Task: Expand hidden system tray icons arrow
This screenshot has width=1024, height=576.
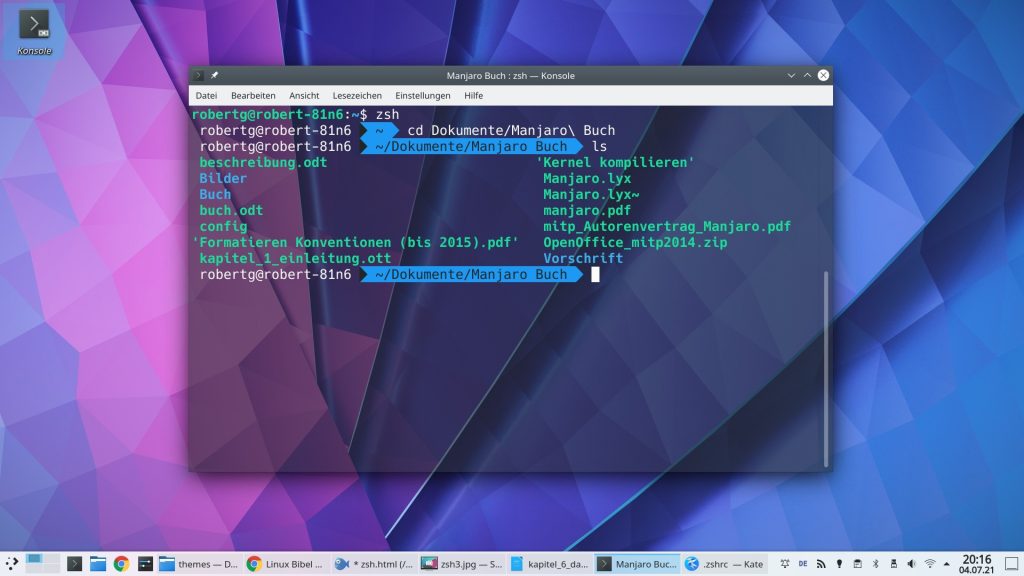Action: tap(946, 564)
